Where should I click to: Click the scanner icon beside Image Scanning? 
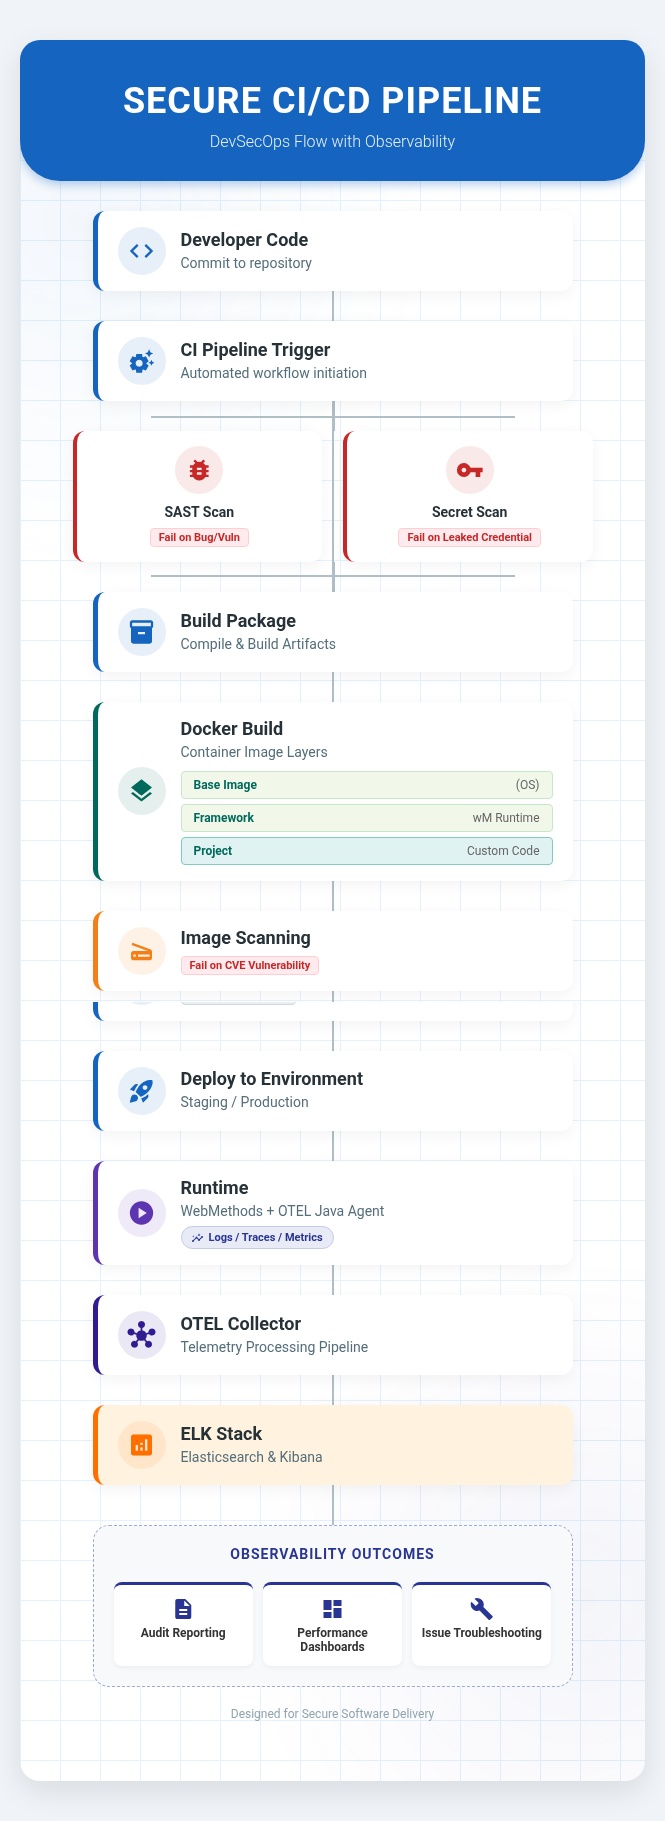(142, 951)
